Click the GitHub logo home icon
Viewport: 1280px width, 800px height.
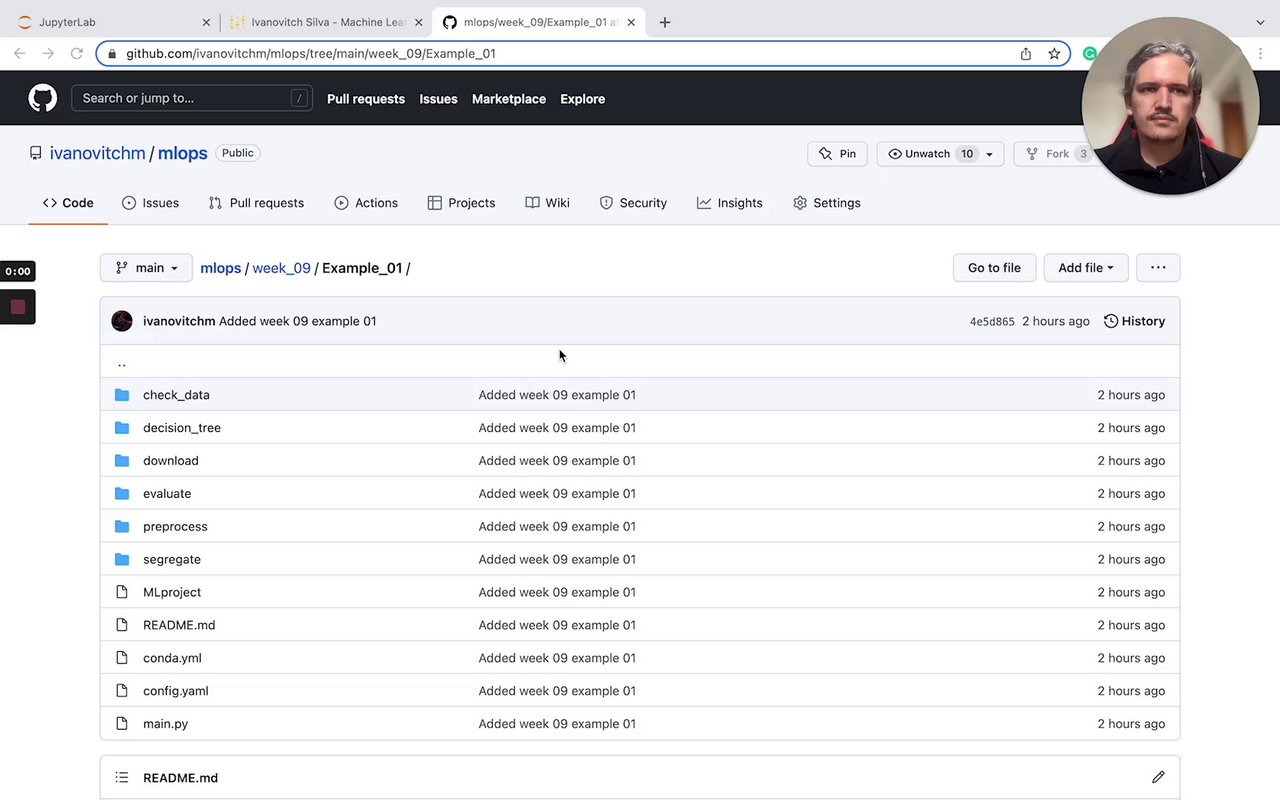tap(42, 98)
